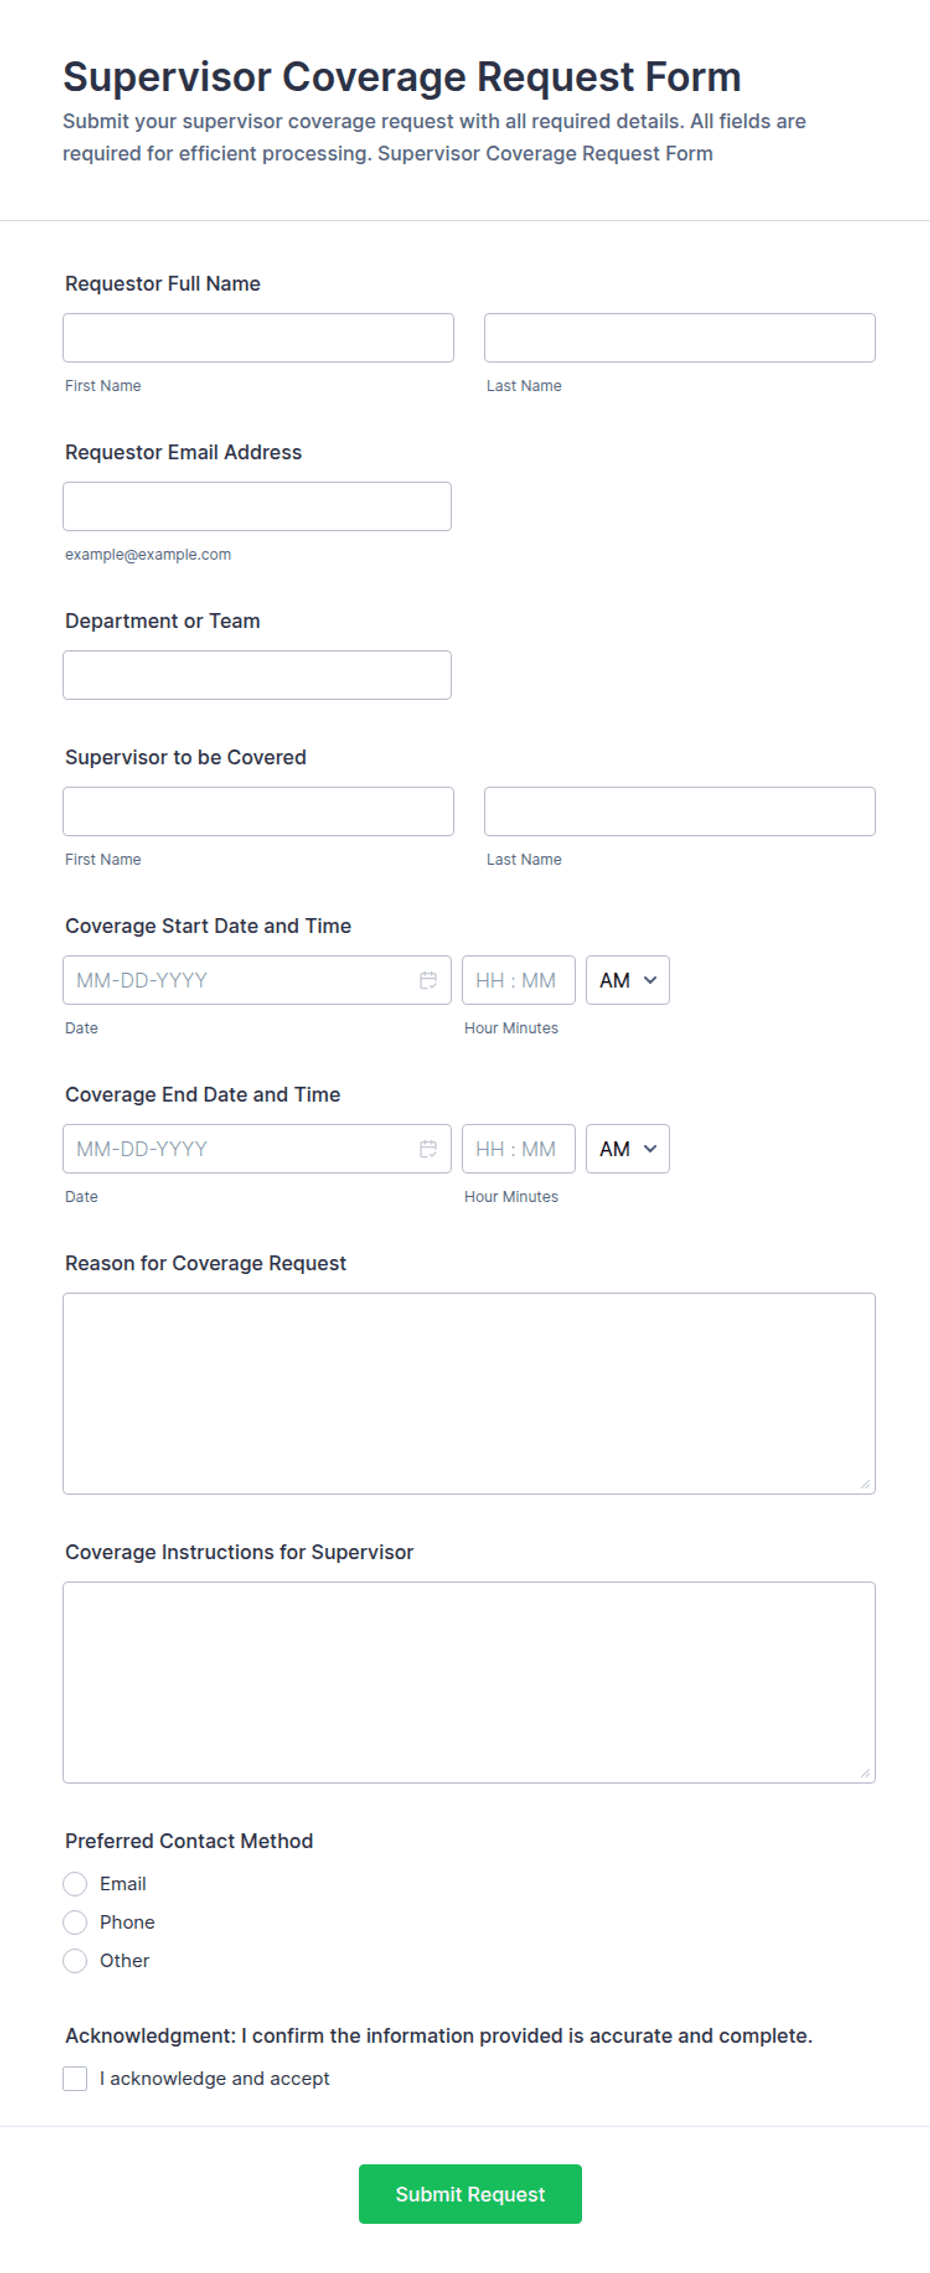Focus the Requestor Last Name field
The image size is (930, 2273).
(680, 338)
